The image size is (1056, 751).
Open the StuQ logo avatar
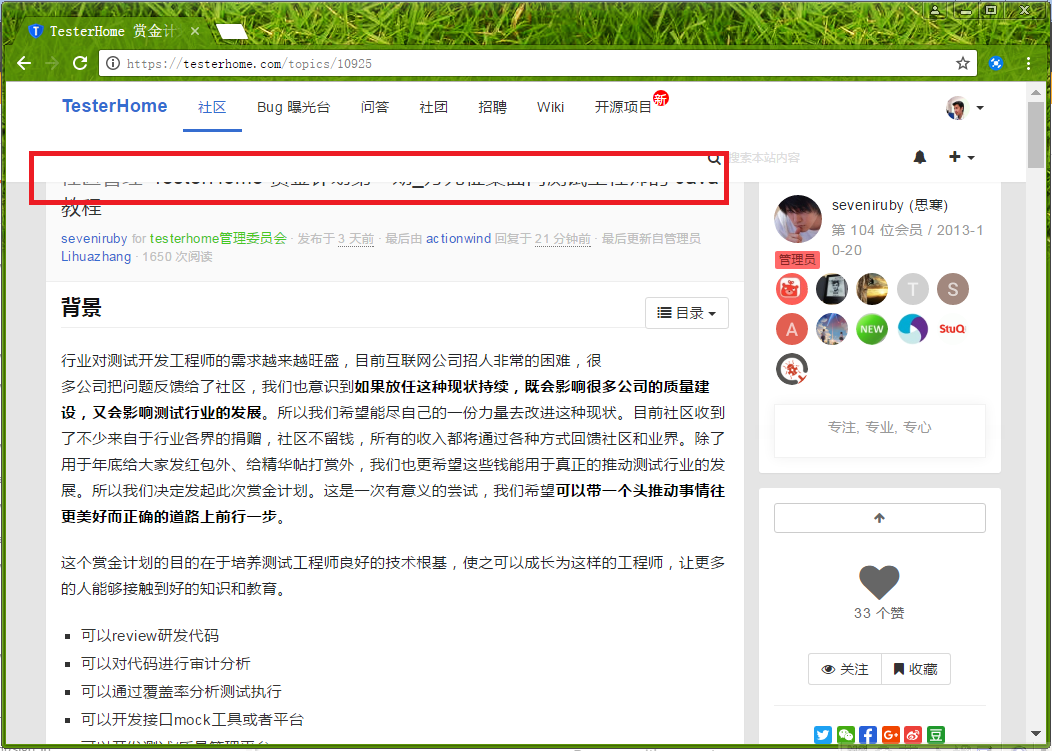point(953,329)
